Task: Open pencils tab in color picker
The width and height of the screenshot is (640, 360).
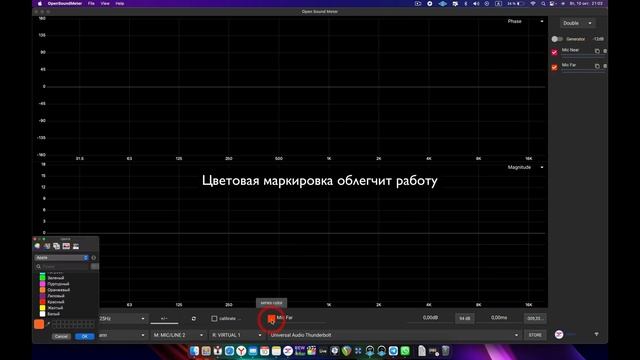Action: pyautogui.click(x=76, y=246)
